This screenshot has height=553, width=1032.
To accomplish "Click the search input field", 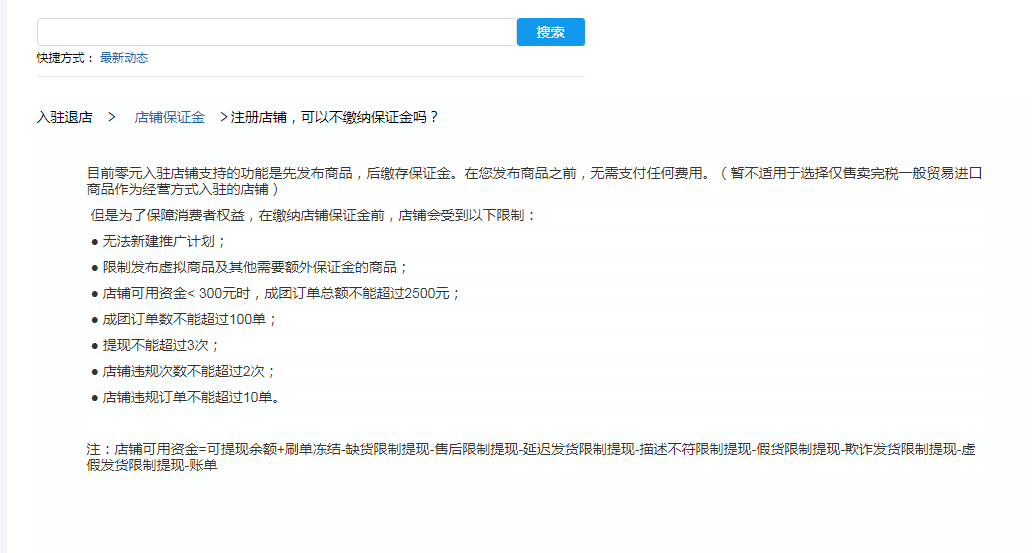I will [277, 32].
